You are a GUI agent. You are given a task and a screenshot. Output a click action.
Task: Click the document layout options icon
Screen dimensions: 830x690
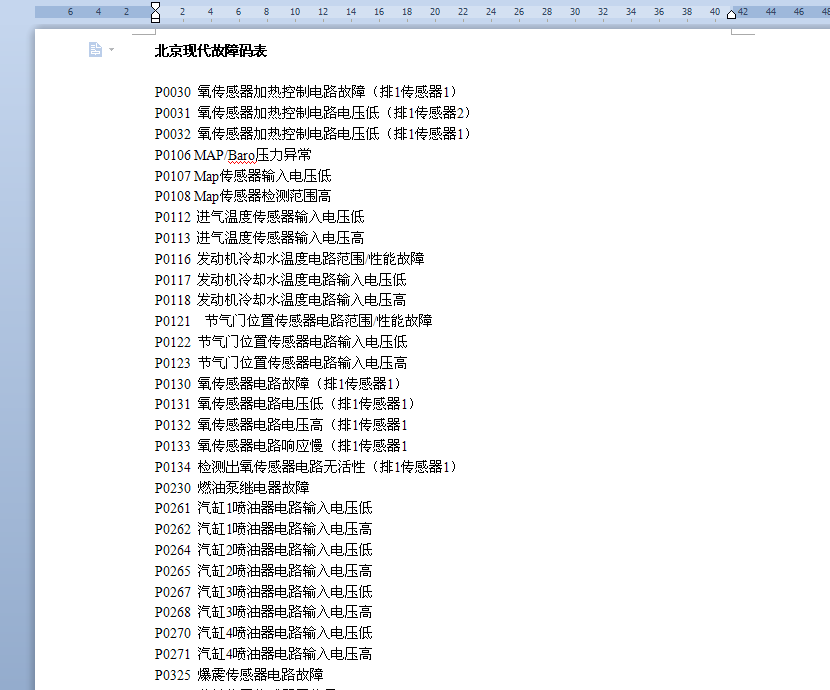95,50
